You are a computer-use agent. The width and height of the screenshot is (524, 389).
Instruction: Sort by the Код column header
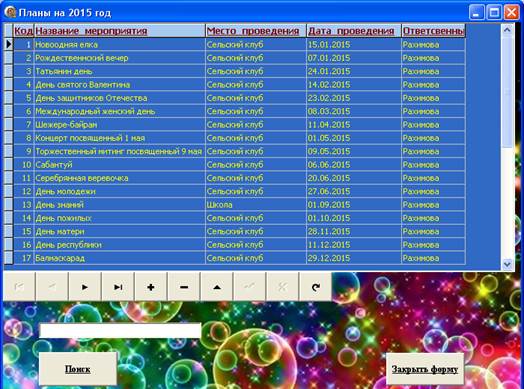pos(24,31)
